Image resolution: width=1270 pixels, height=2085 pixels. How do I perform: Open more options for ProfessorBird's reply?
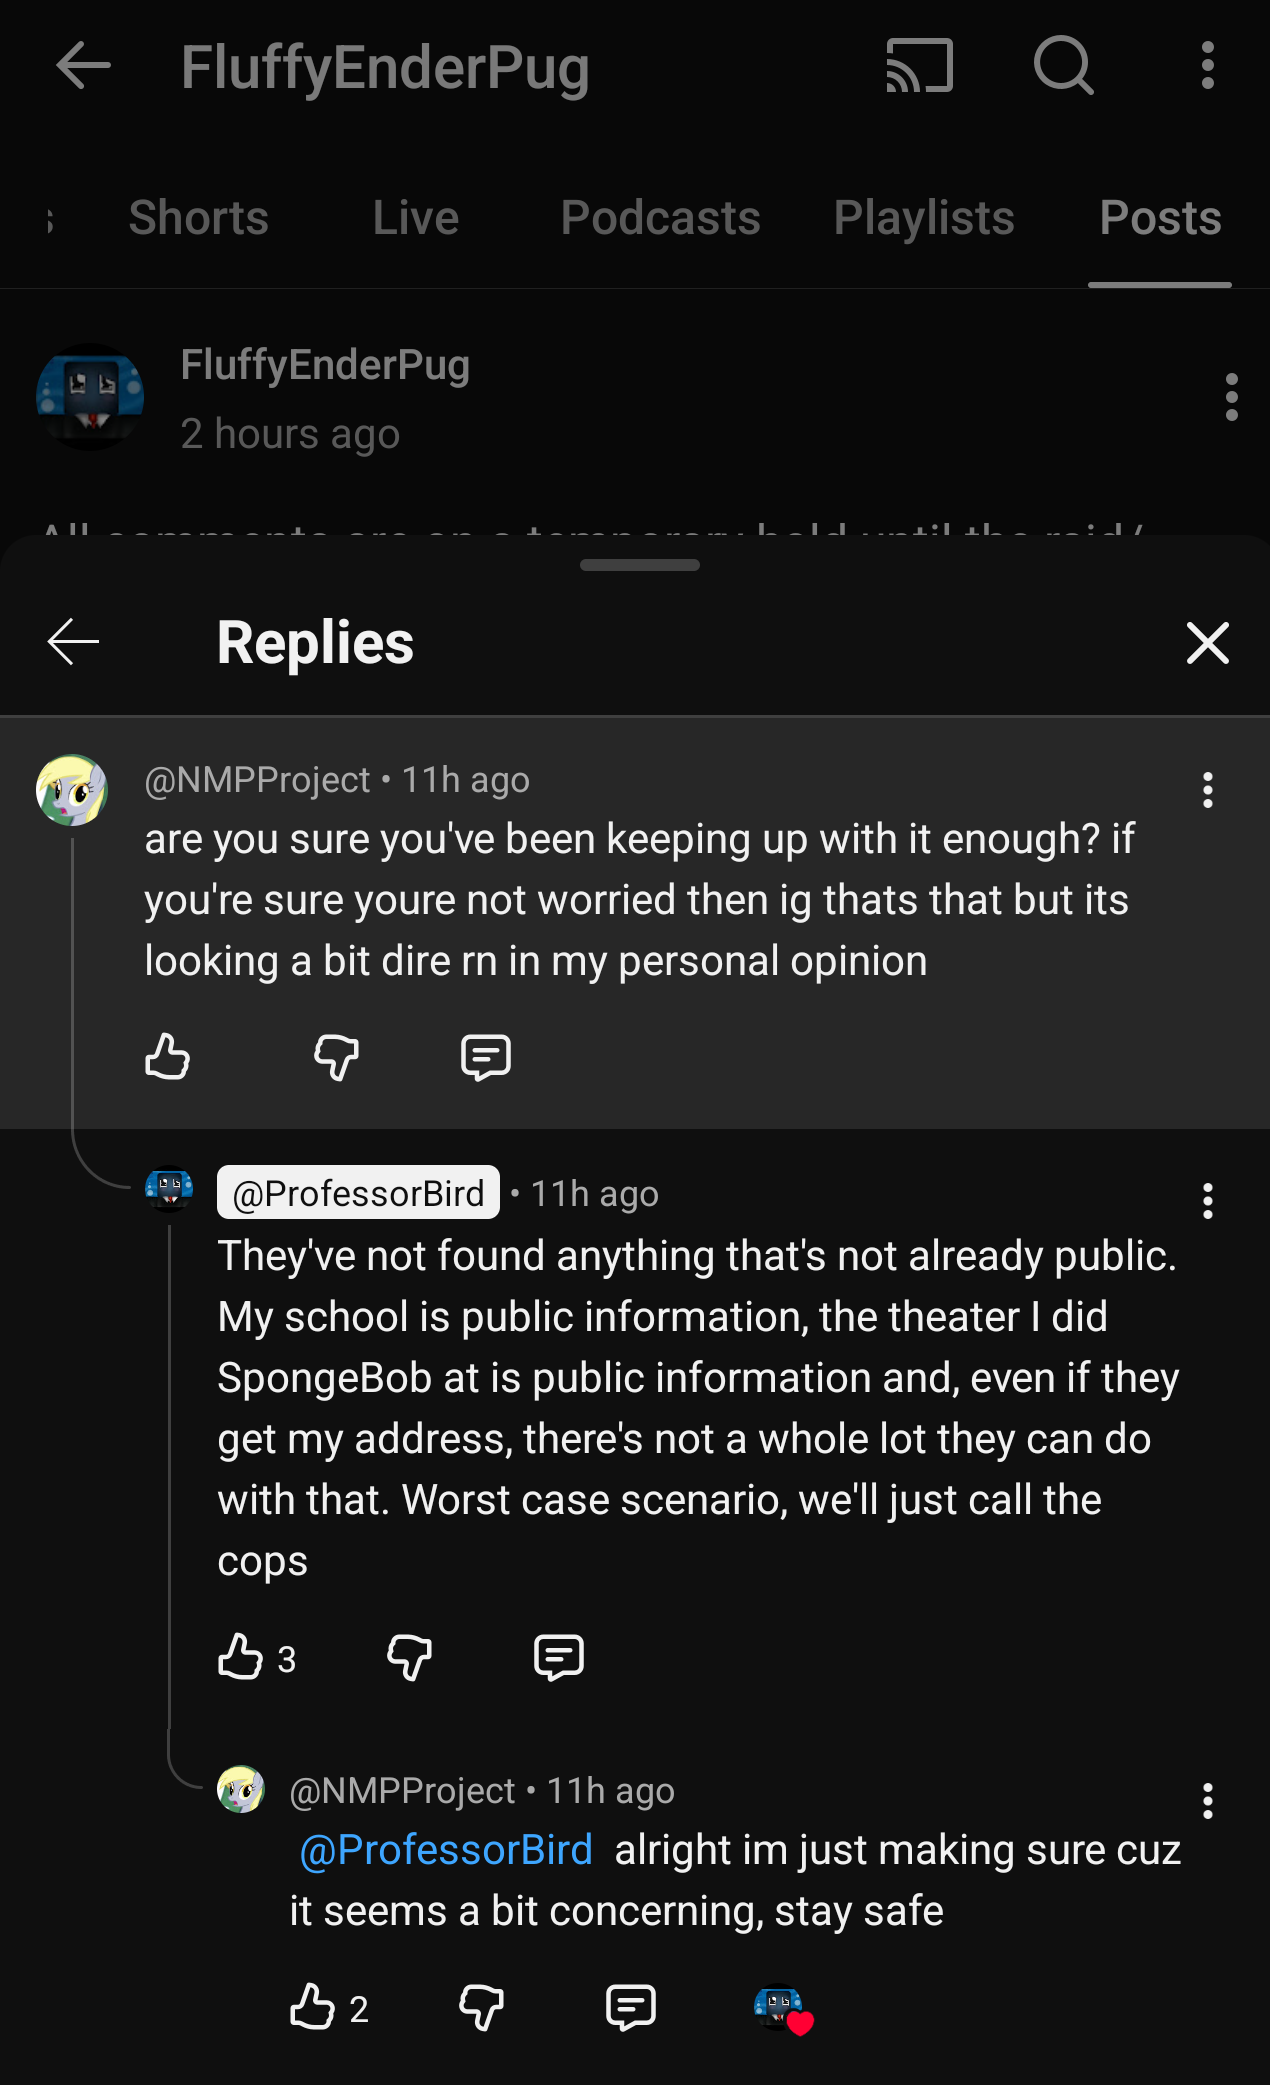coord(1207,1201)
